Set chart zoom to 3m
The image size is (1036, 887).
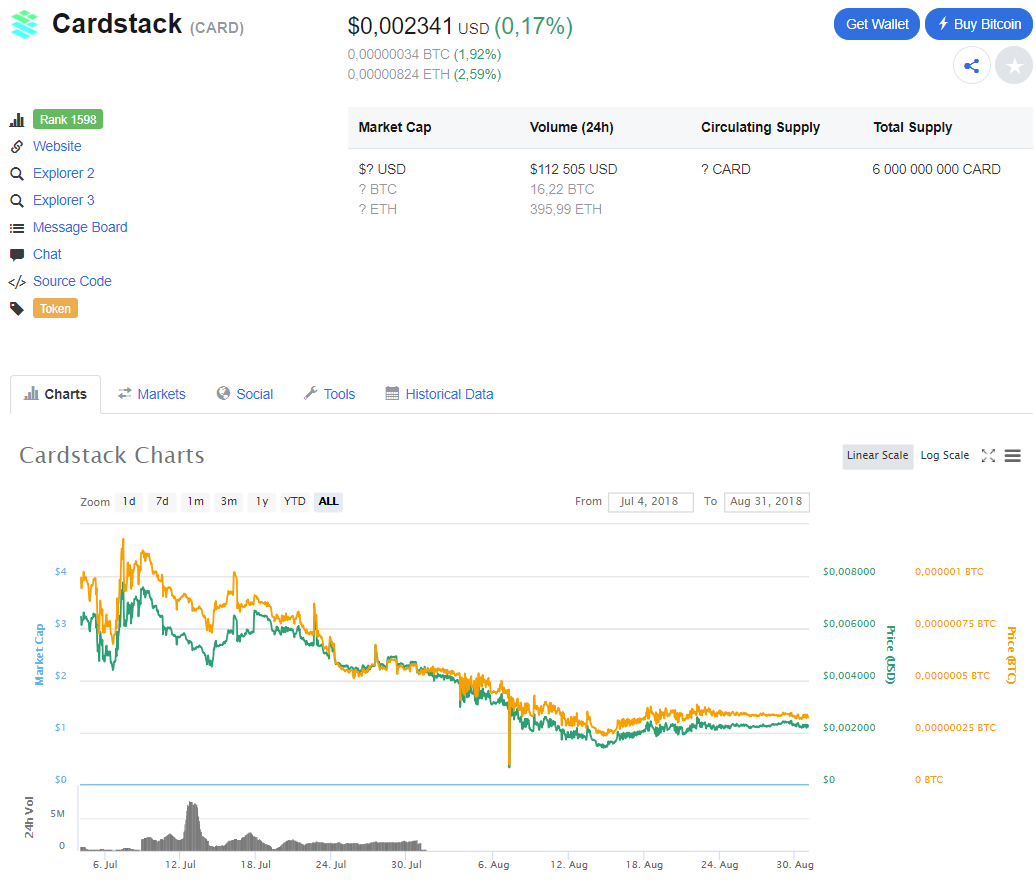pos(229,502)
